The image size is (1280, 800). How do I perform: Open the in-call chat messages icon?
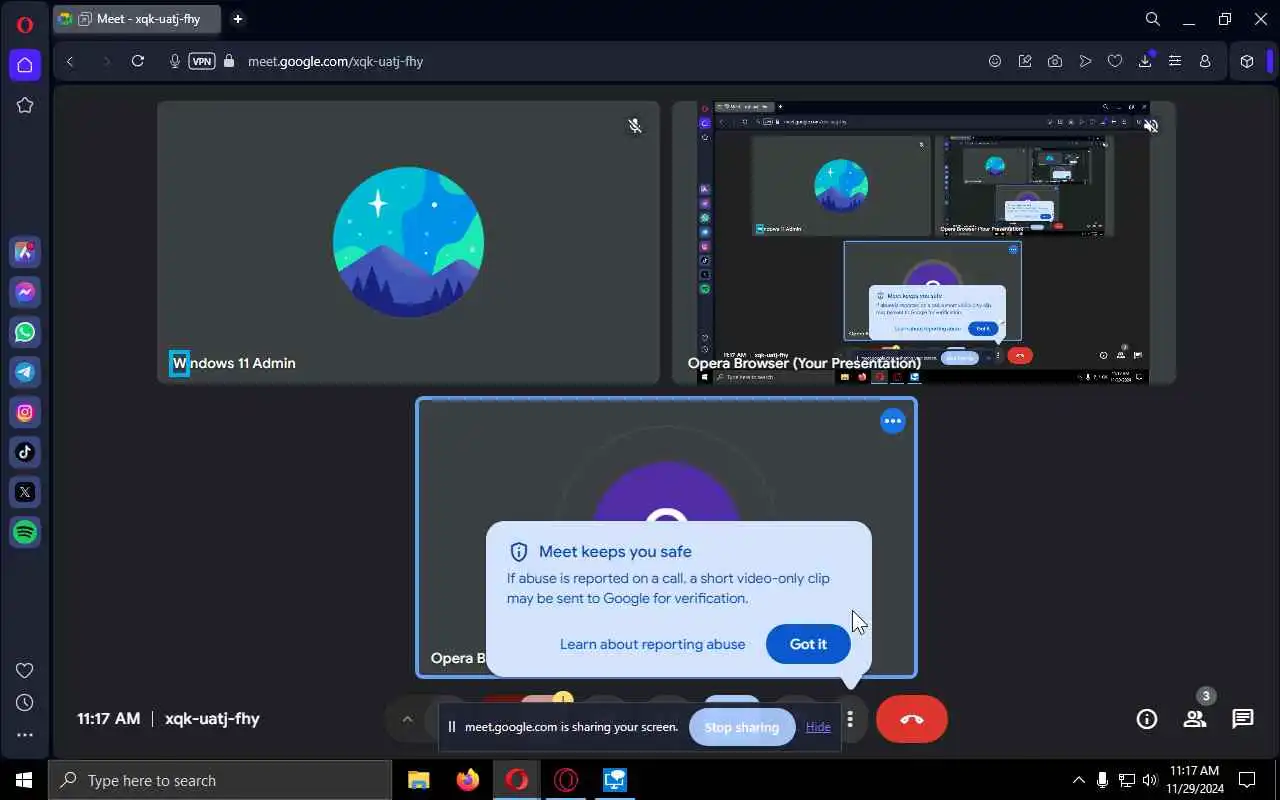tap(1243, 719)
